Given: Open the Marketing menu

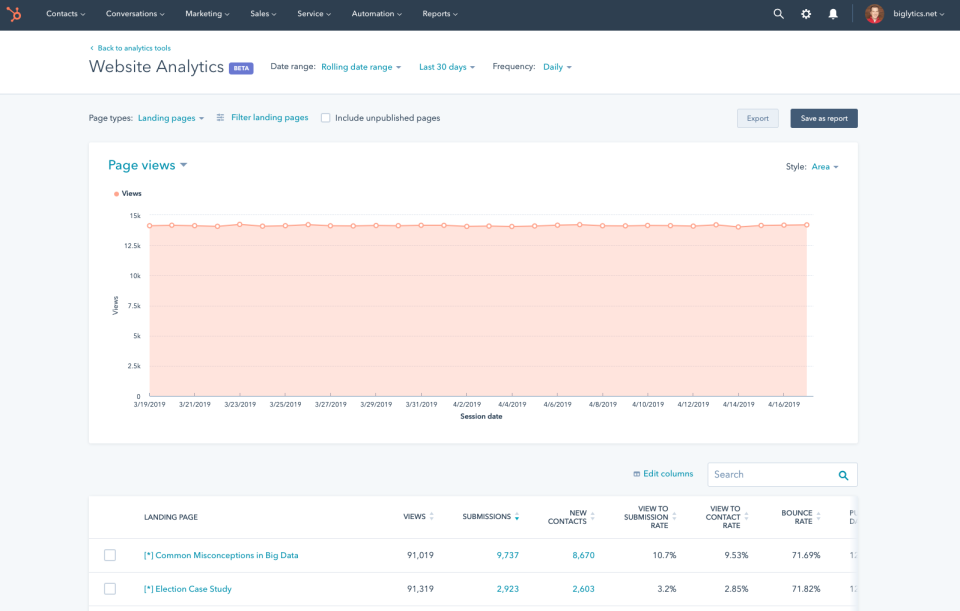Looking at the screenshot, I should pyautogui.click(x=206, y=13).
